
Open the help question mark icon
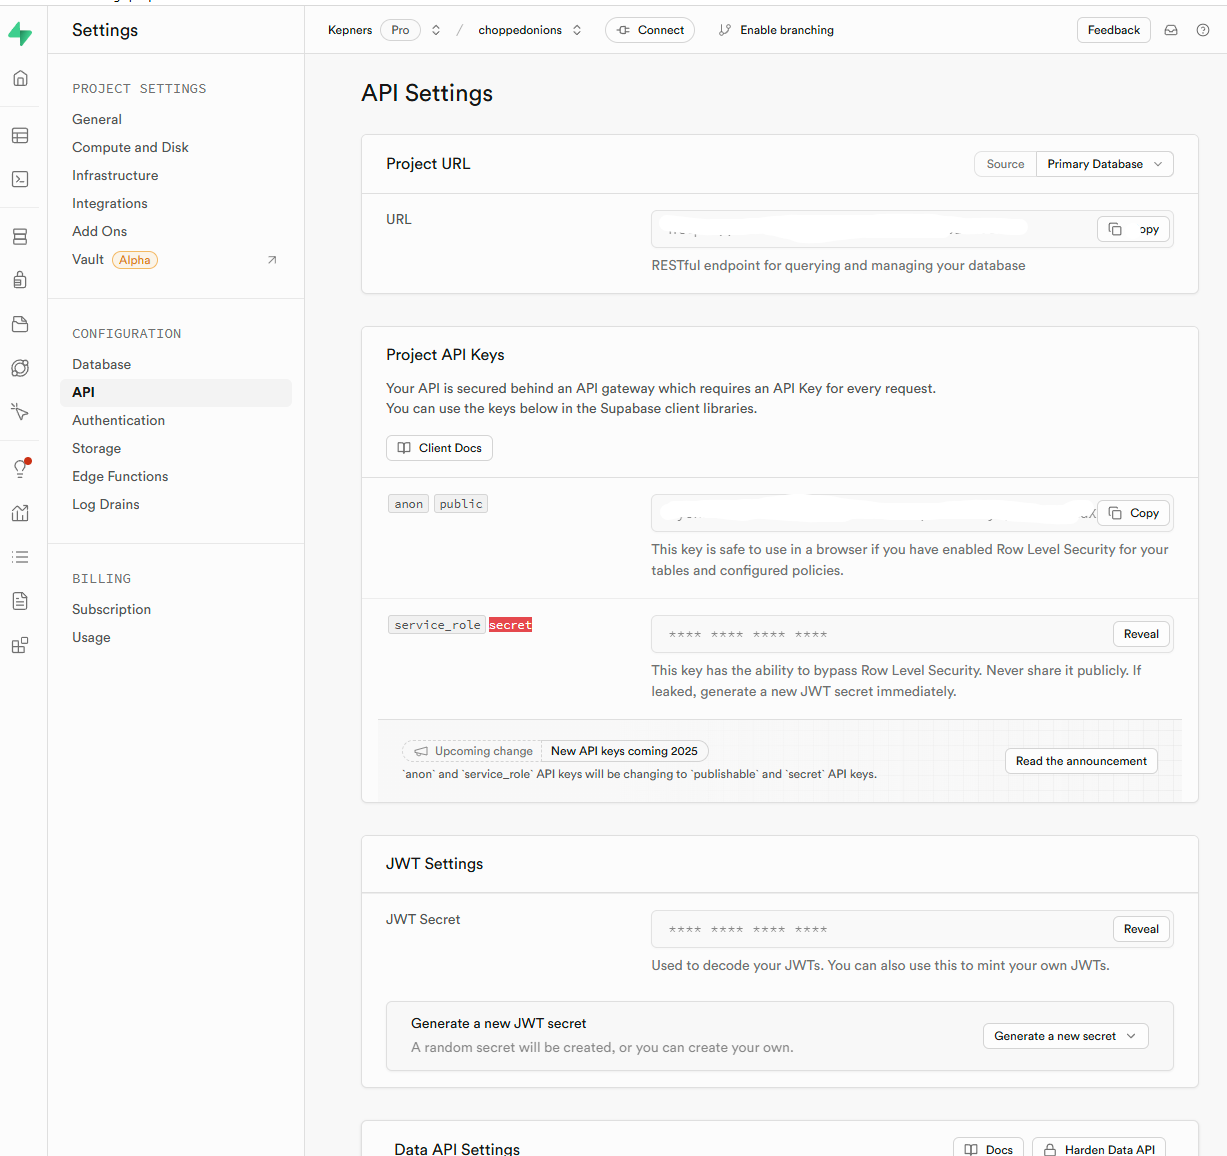click(x=1203, y=30)
